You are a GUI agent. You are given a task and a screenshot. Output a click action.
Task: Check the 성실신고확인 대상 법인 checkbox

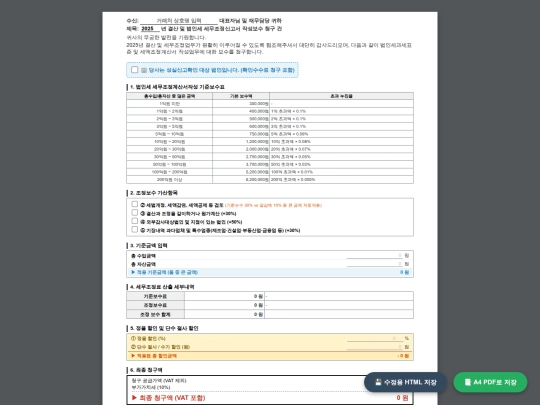135,70
